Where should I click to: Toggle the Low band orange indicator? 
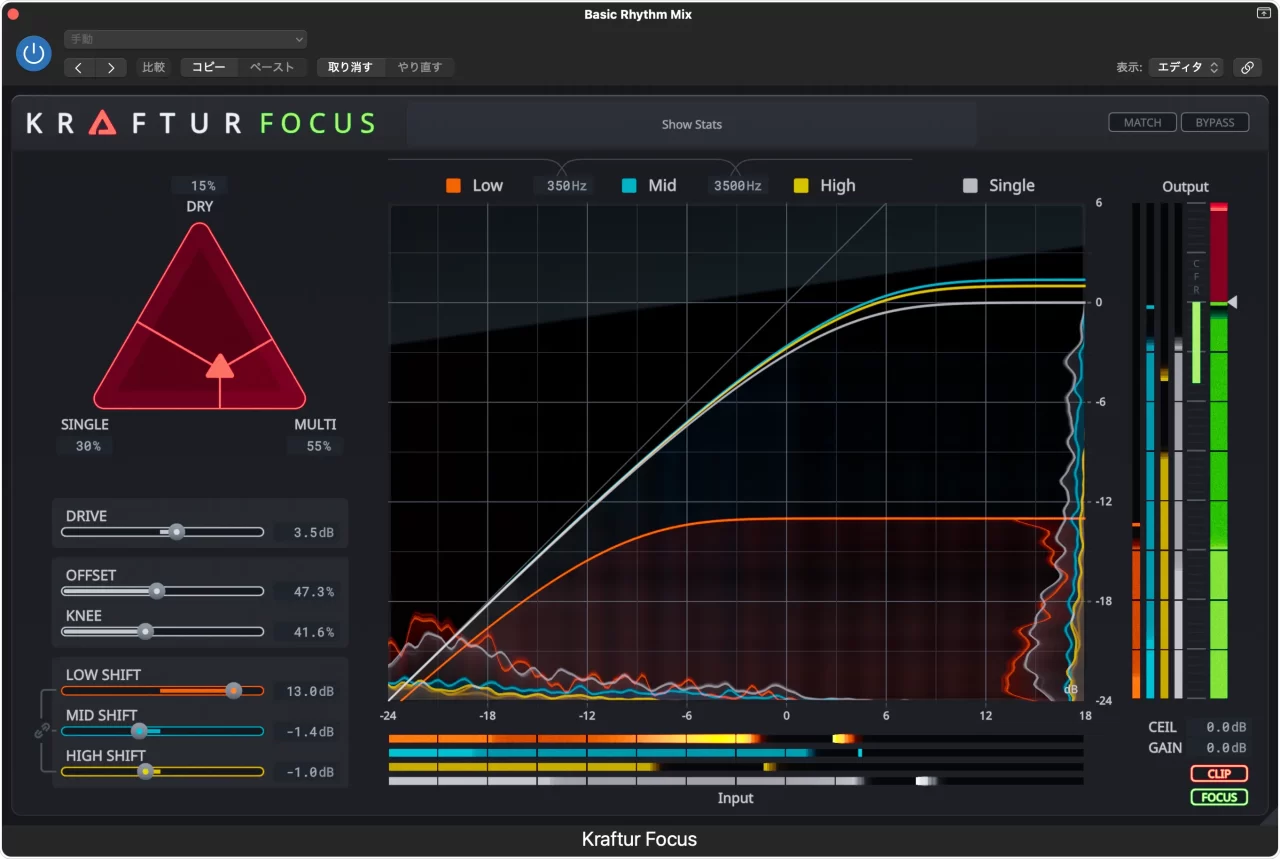454,186
